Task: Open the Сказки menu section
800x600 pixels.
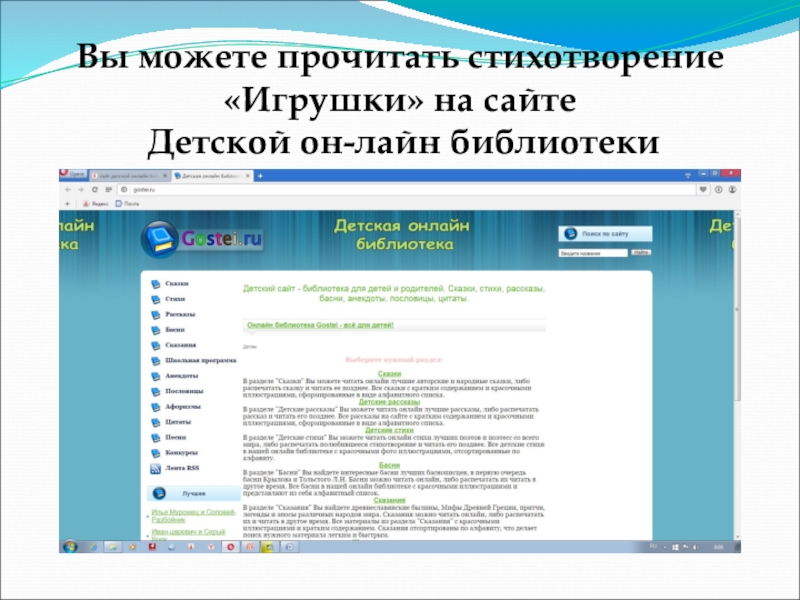Action: [177, 284]
